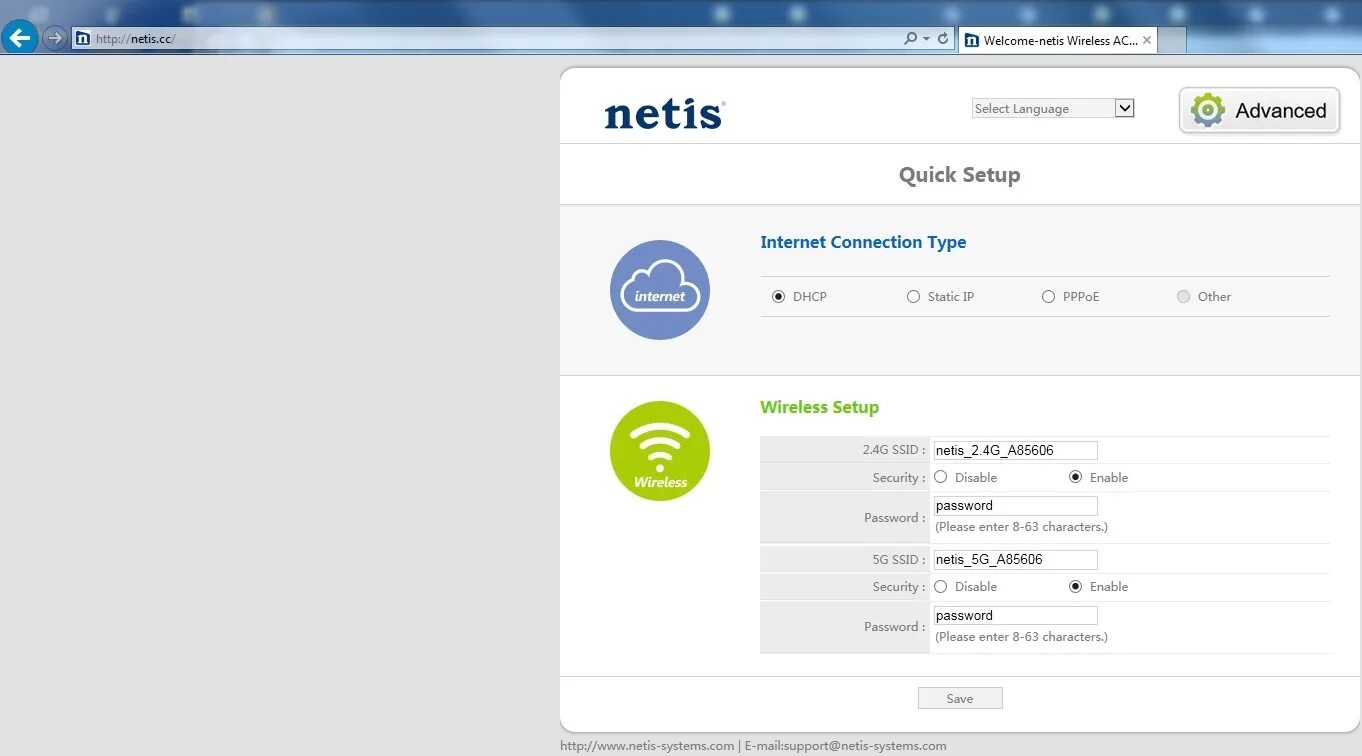Image resolution: width=1362 pixels, height=756 pixels.
Task: Disable security for 2.4G network
Action: click(x=940, y=477)
